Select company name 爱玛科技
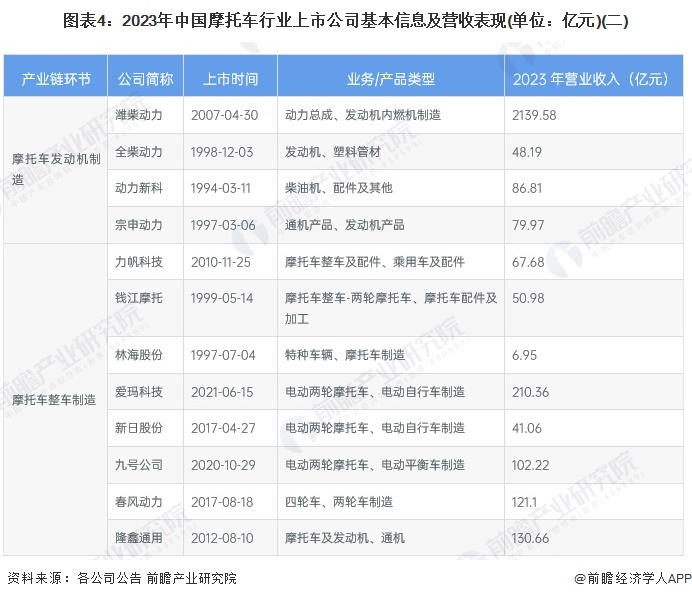692x599 pixels. coord(139,392)
